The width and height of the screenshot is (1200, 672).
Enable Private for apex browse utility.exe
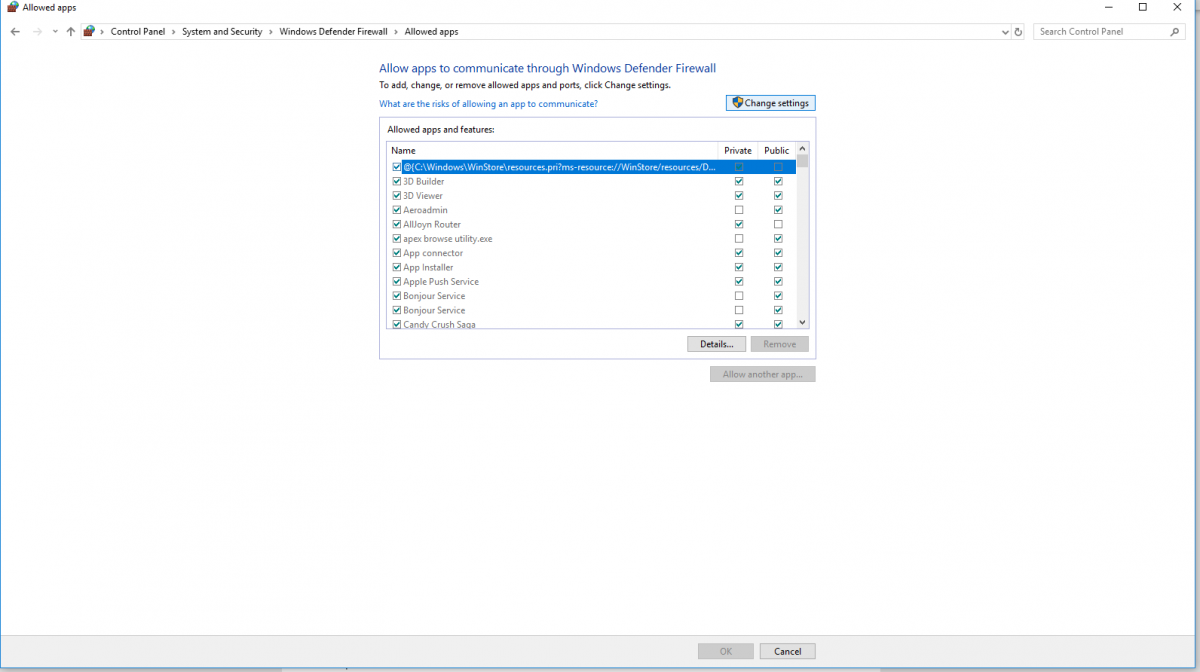pyautogui.click(x=739, y=239)
